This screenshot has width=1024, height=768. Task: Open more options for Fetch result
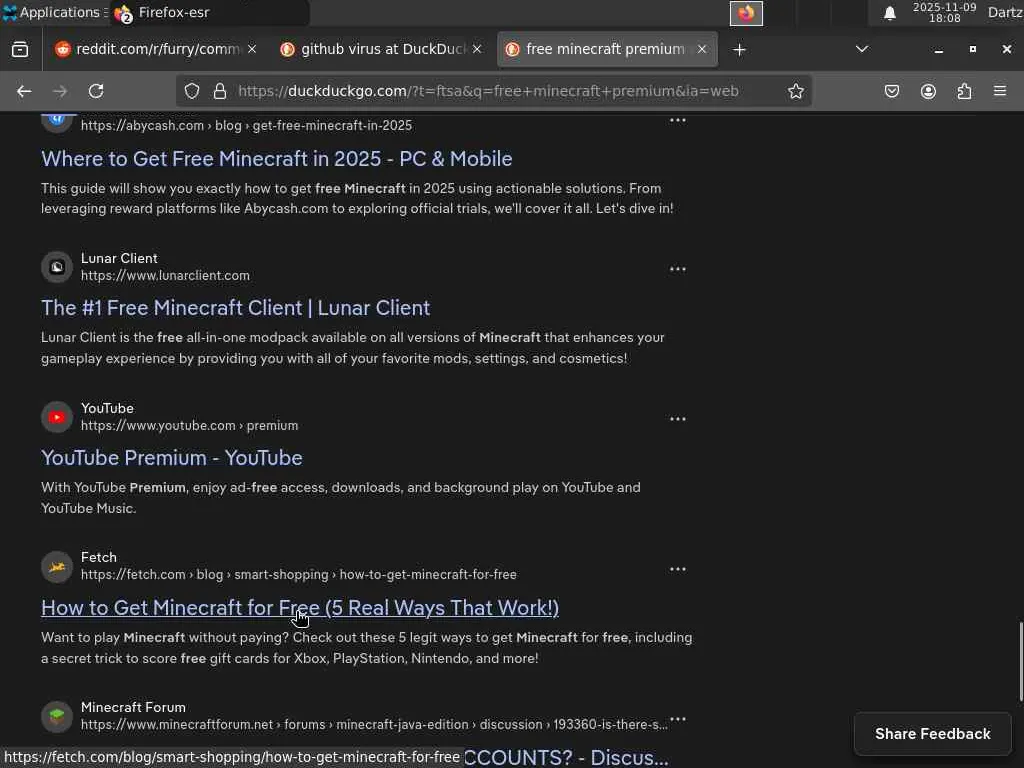tap(677, 569)
